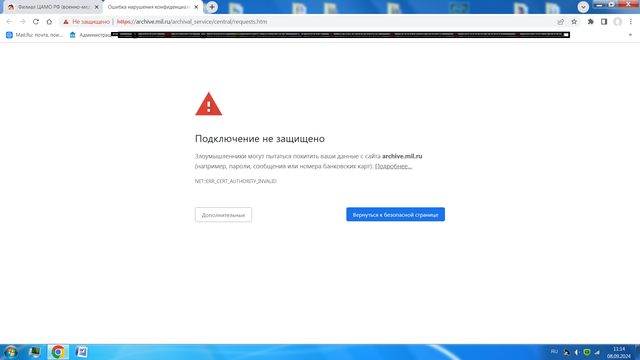Screen dimensions: 640x360
Task: Open the Word taskbar icon
Action: 81,352
